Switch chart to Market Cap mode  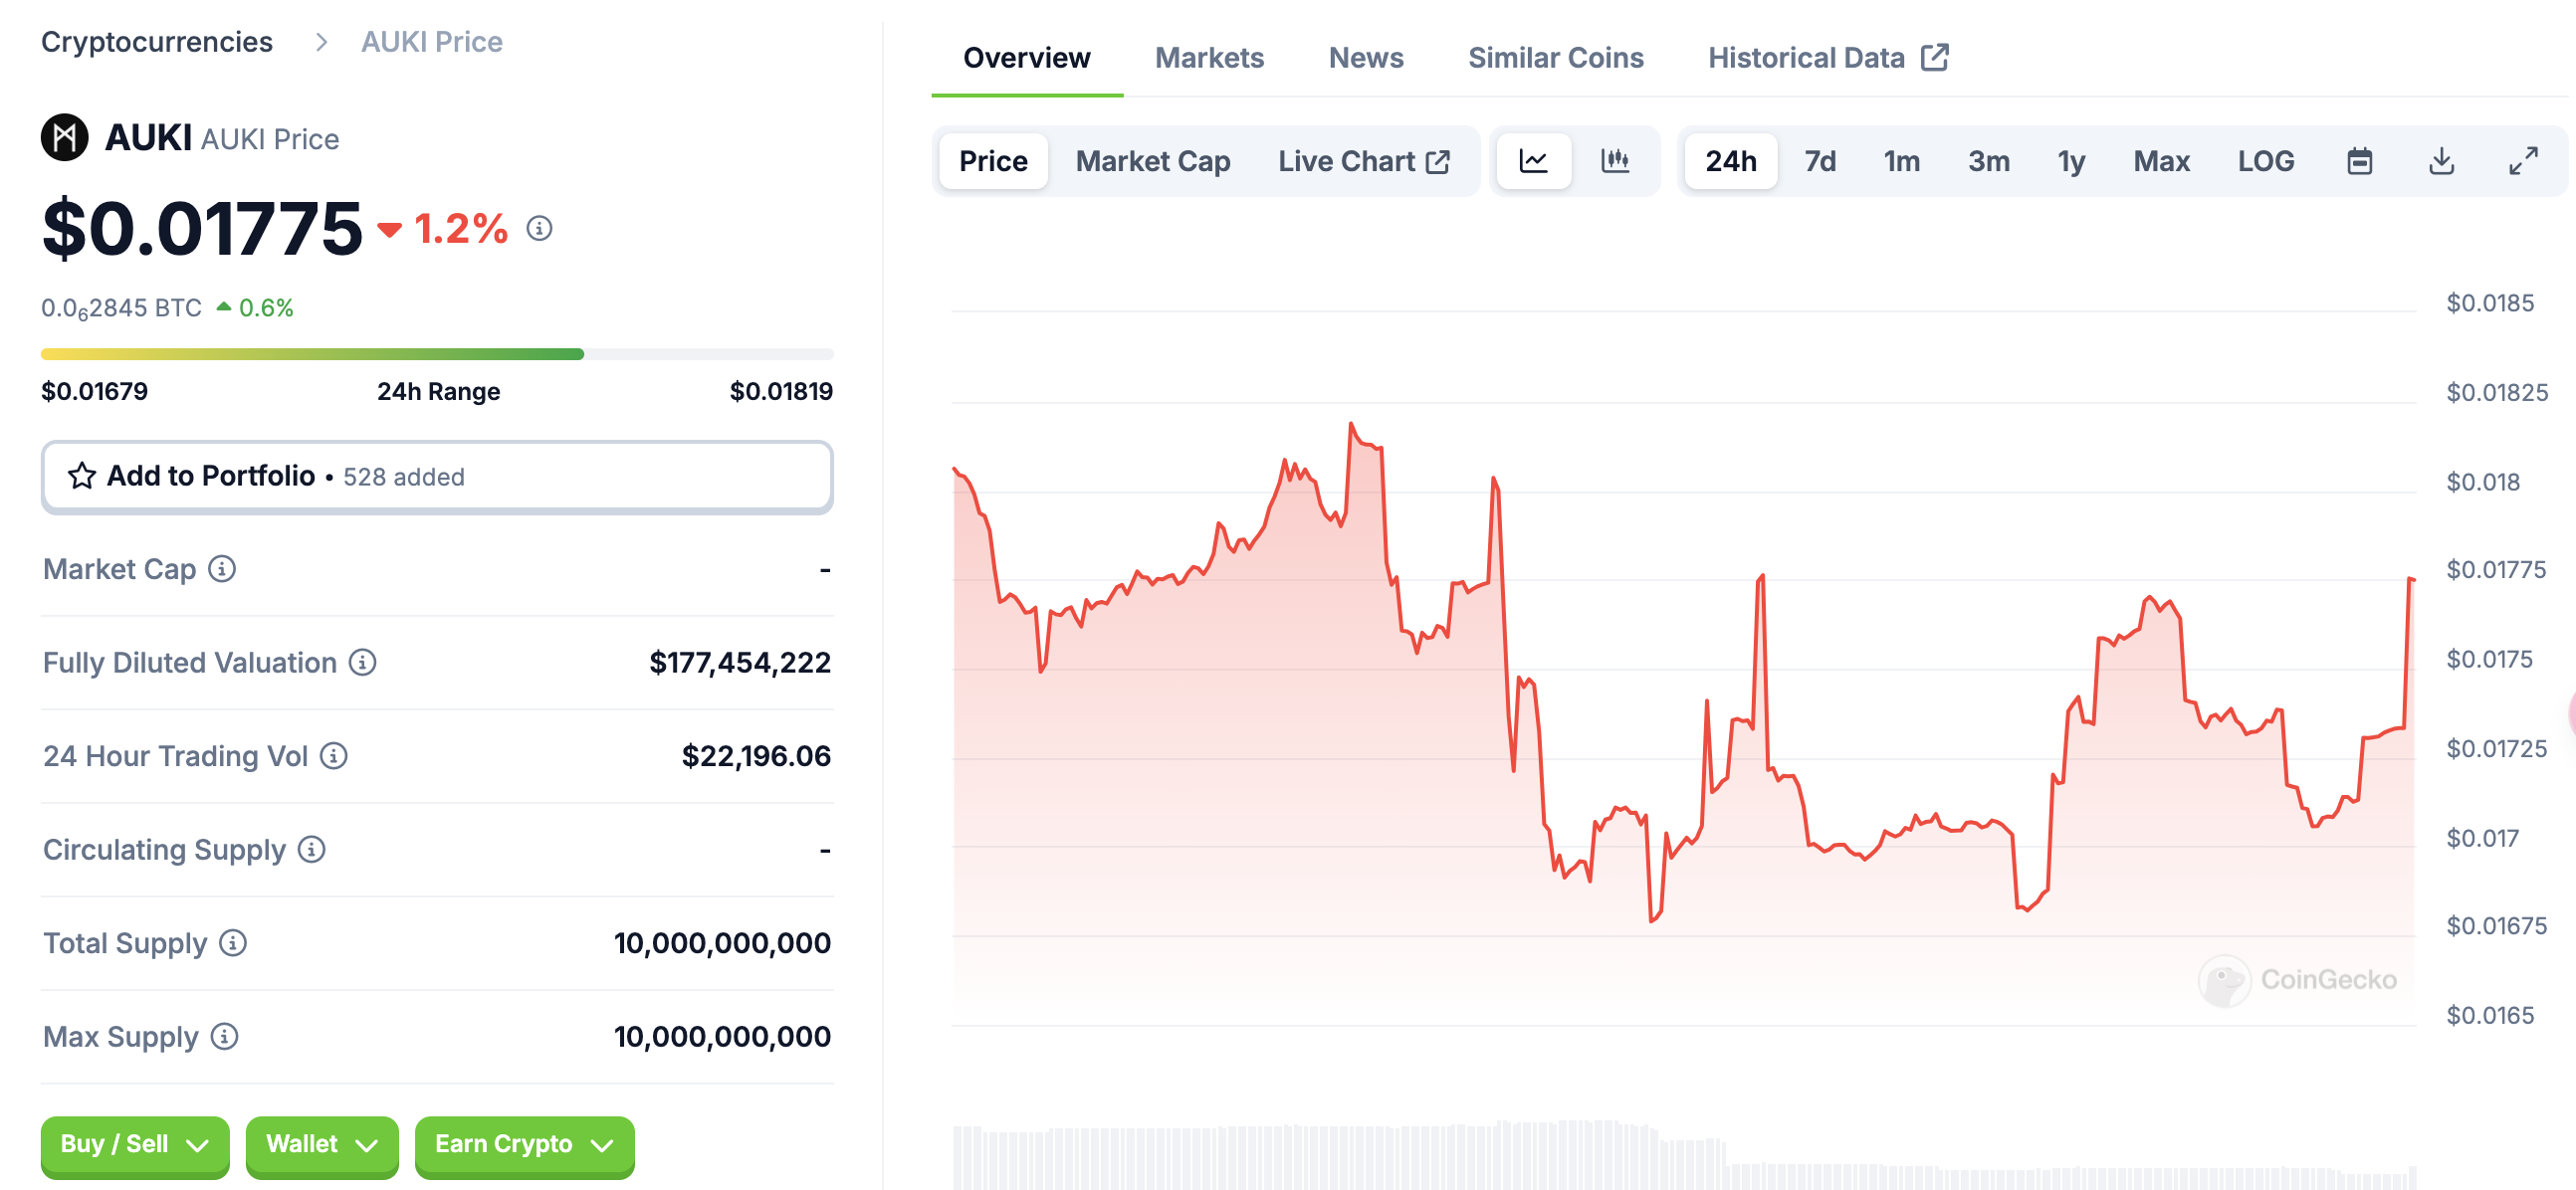1152,161
